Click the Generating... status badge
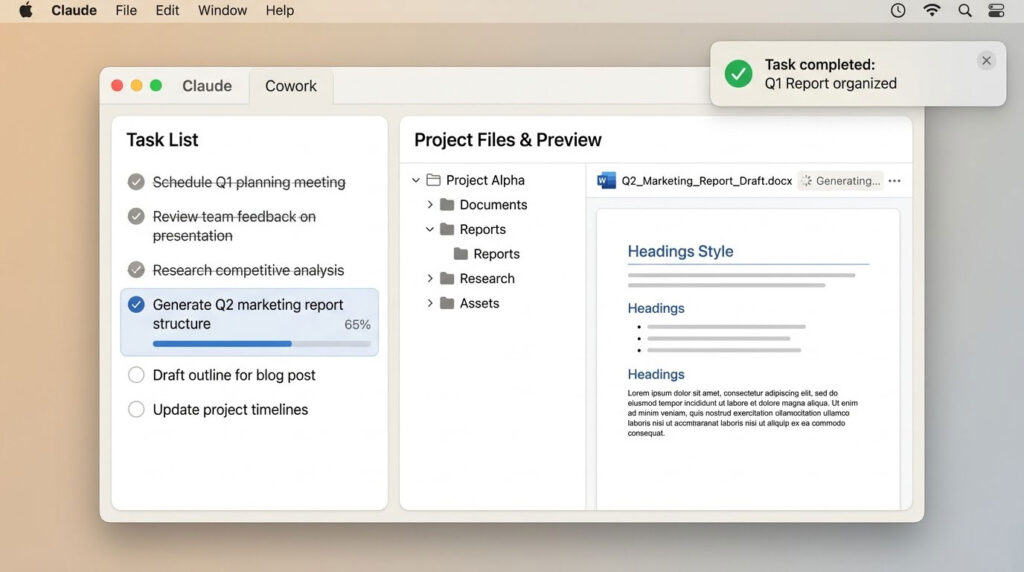 [840, 181]
